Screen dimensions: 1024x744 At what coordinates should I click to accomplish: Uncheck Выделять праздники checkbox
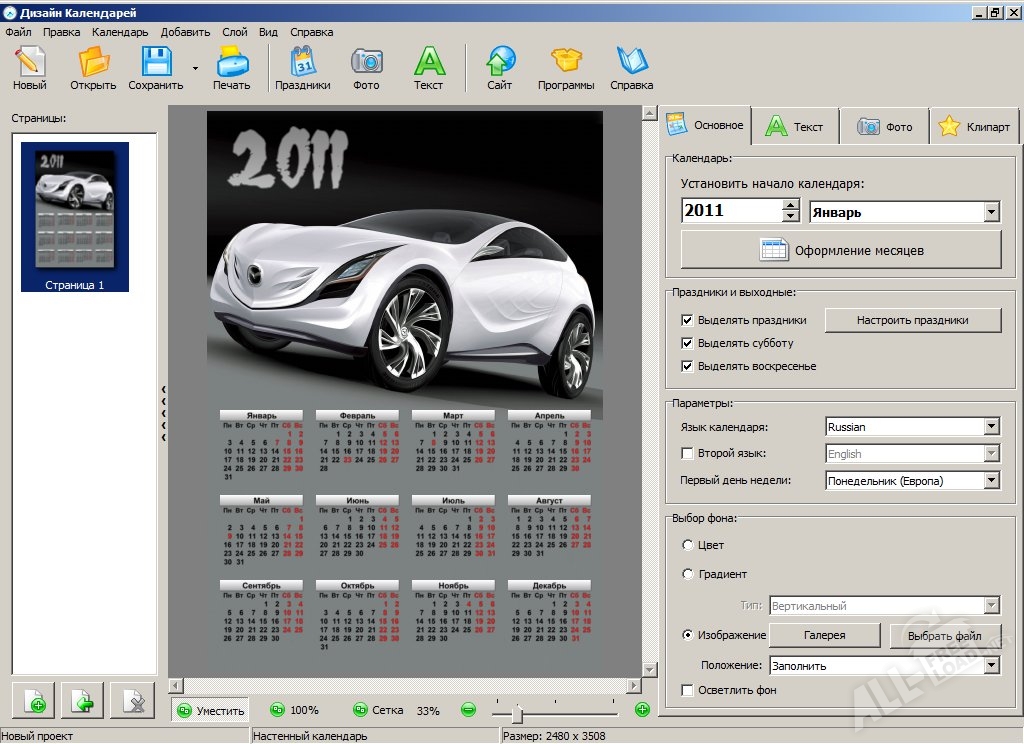[687, 320]
